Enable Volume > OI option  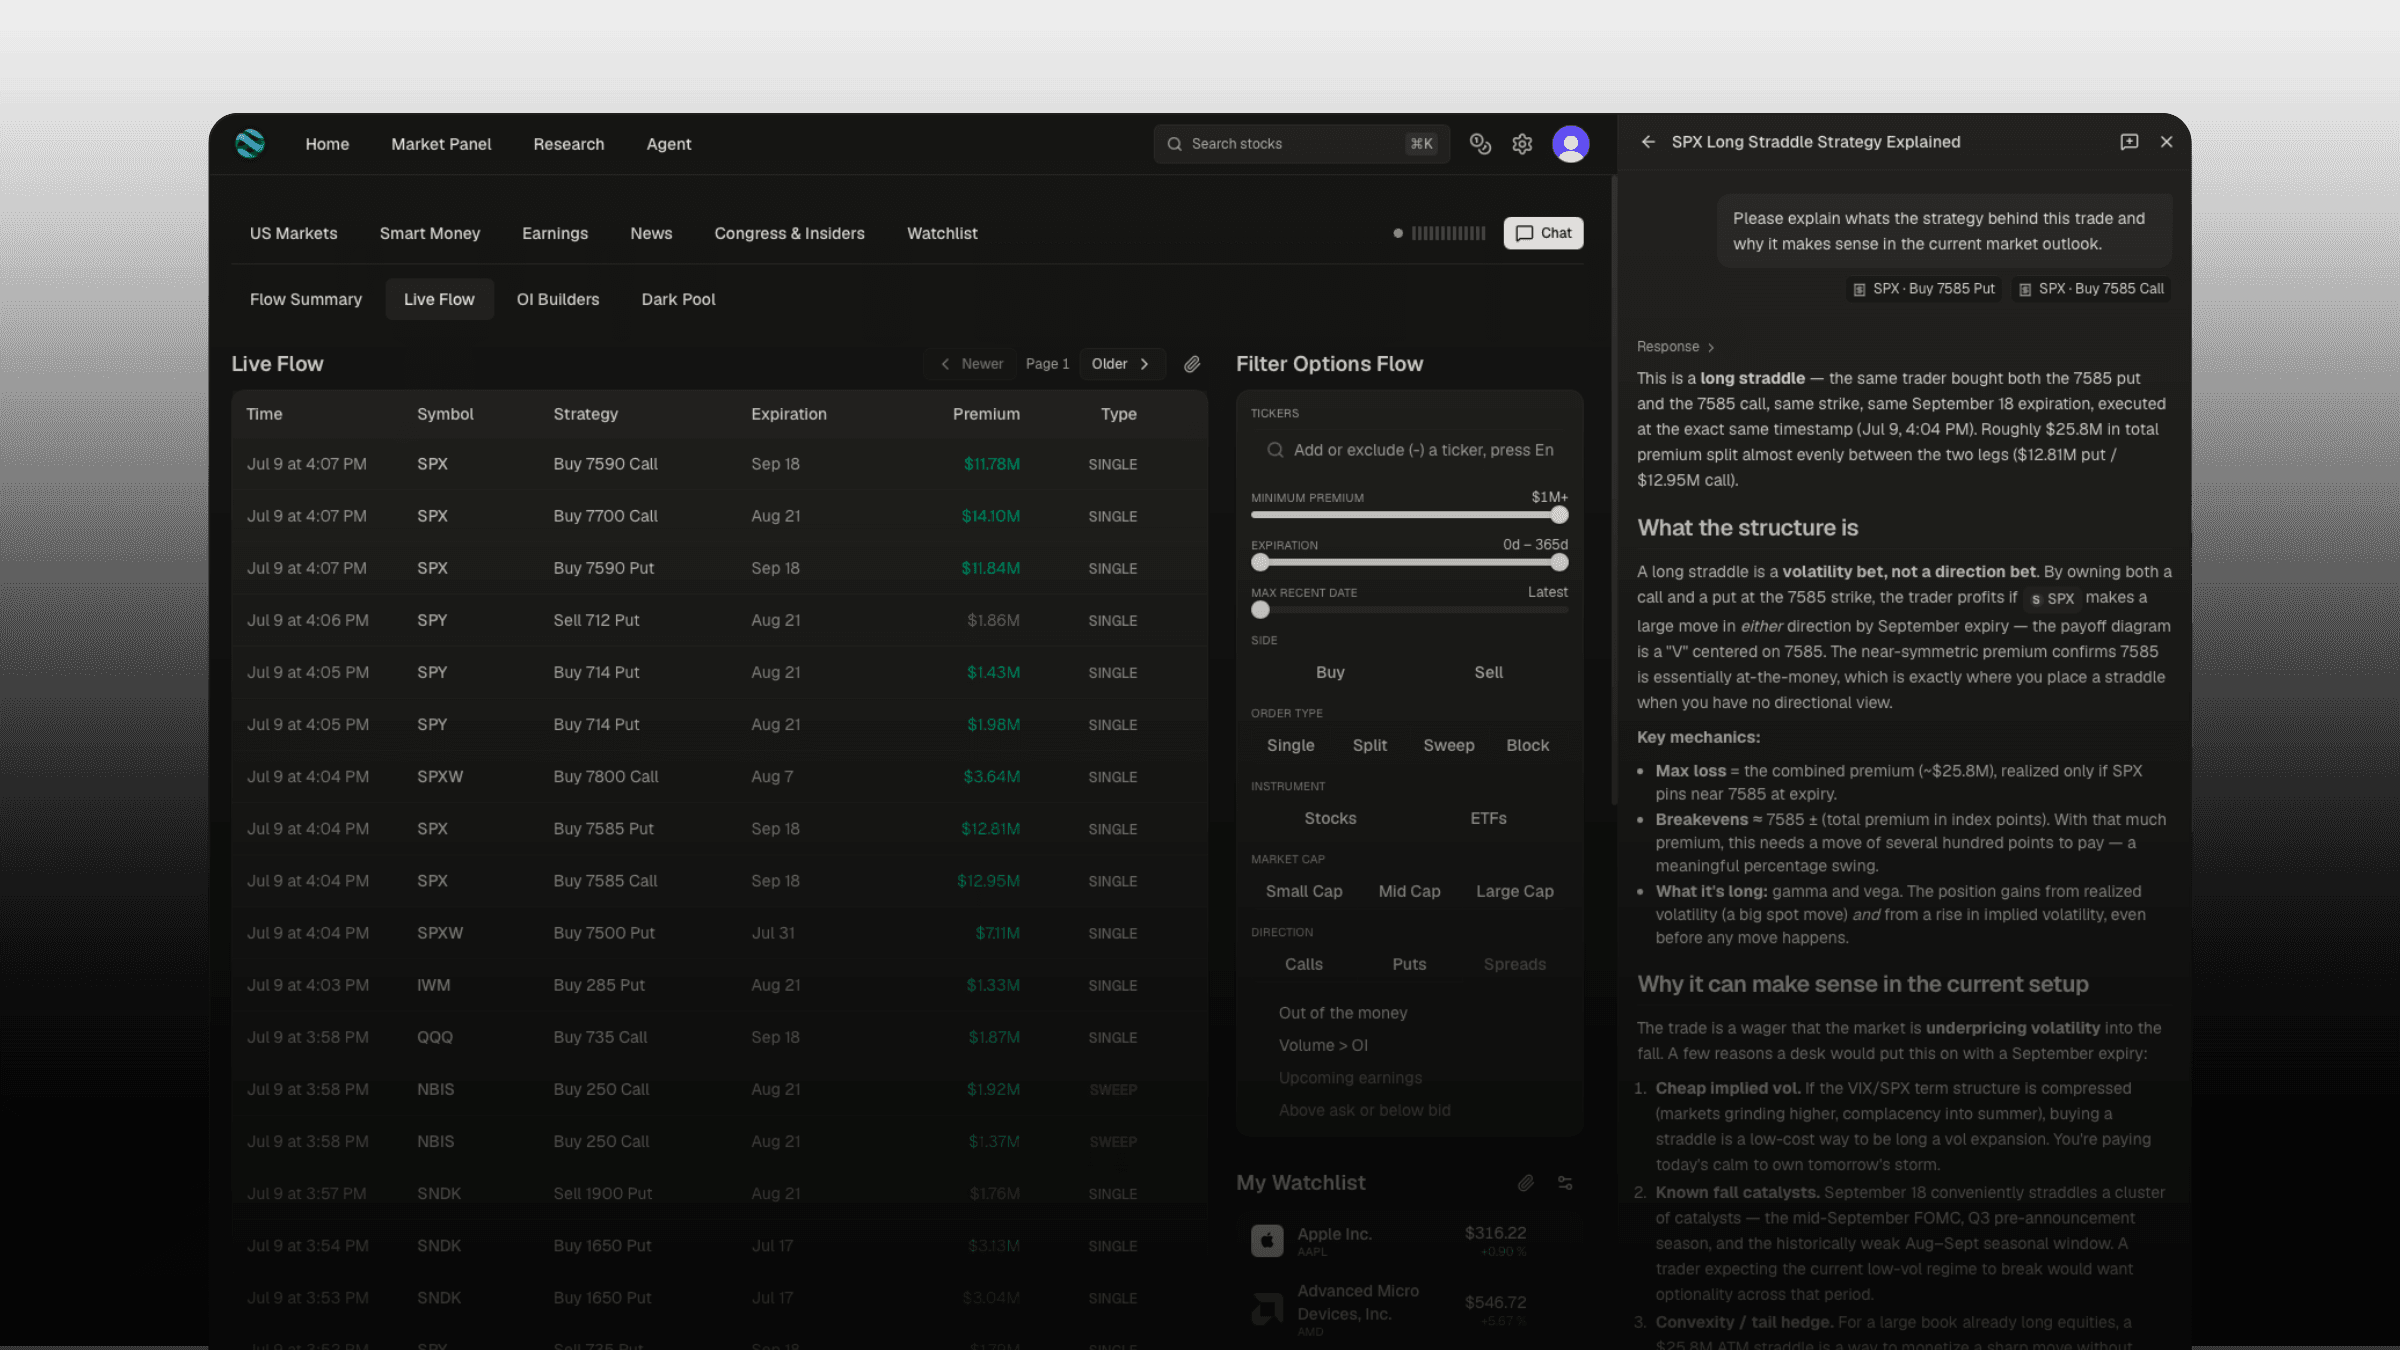(1322, 1045)
